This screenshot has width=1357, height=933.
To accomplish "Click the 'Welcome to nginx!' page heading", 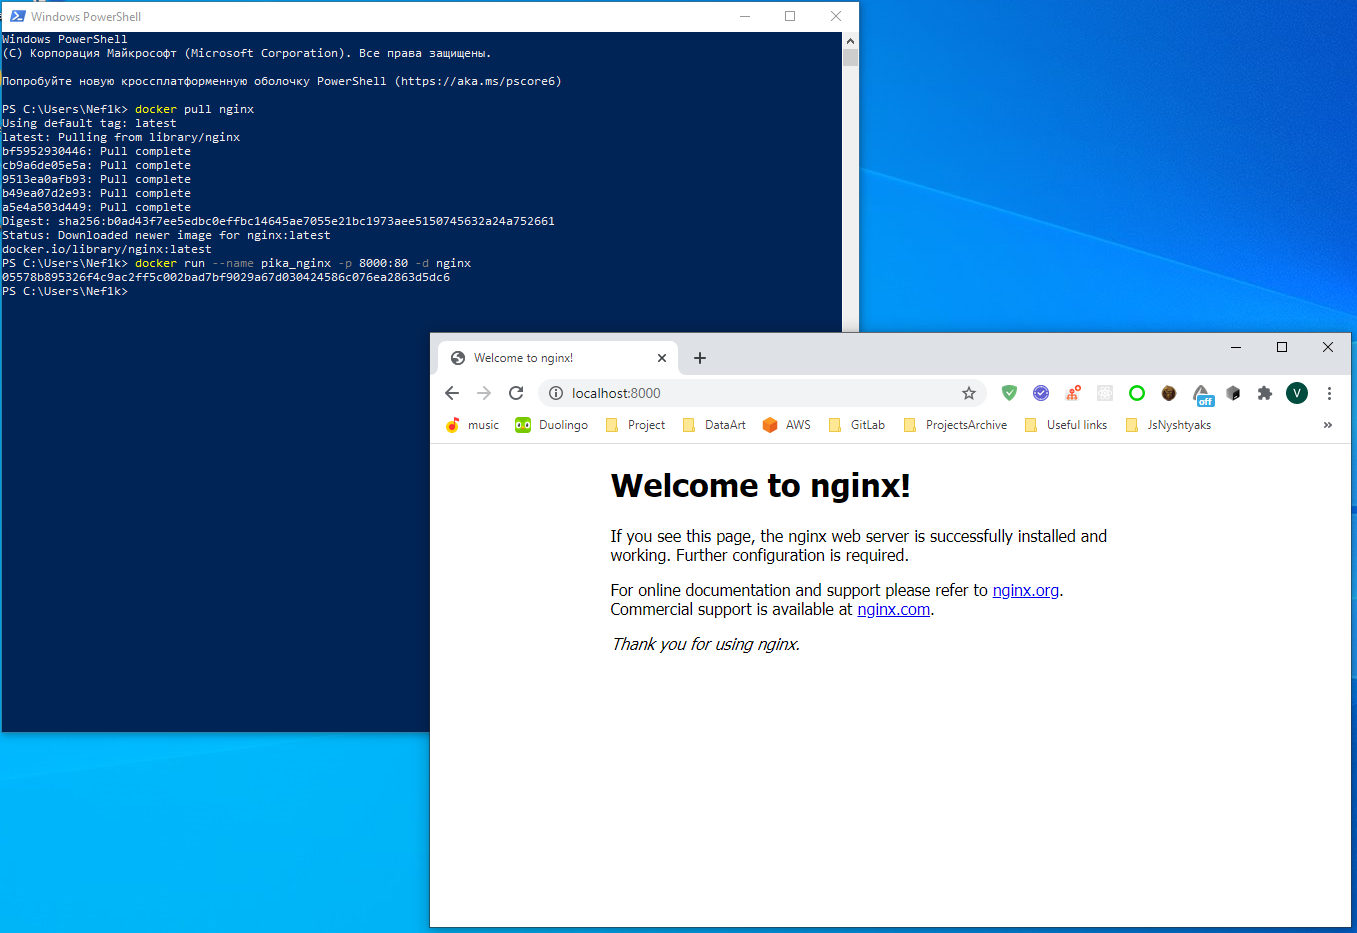I will (760, 485).
